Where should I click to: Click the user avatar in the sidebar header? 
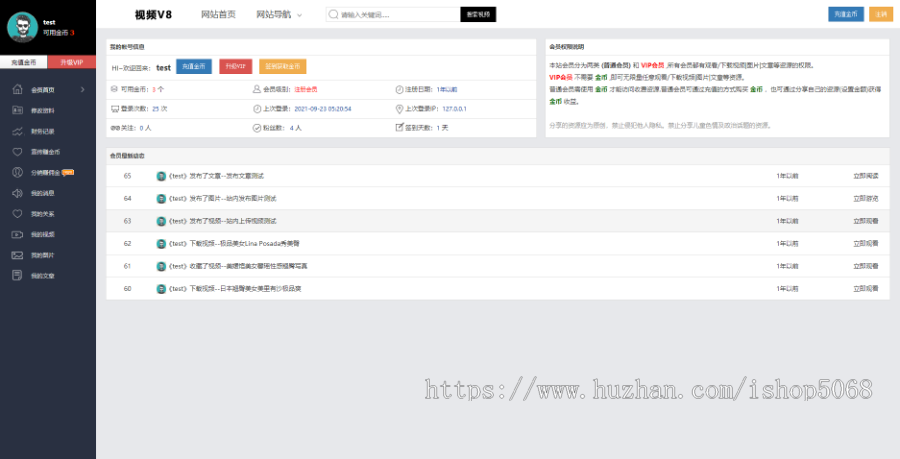click(x=22, y=27)
